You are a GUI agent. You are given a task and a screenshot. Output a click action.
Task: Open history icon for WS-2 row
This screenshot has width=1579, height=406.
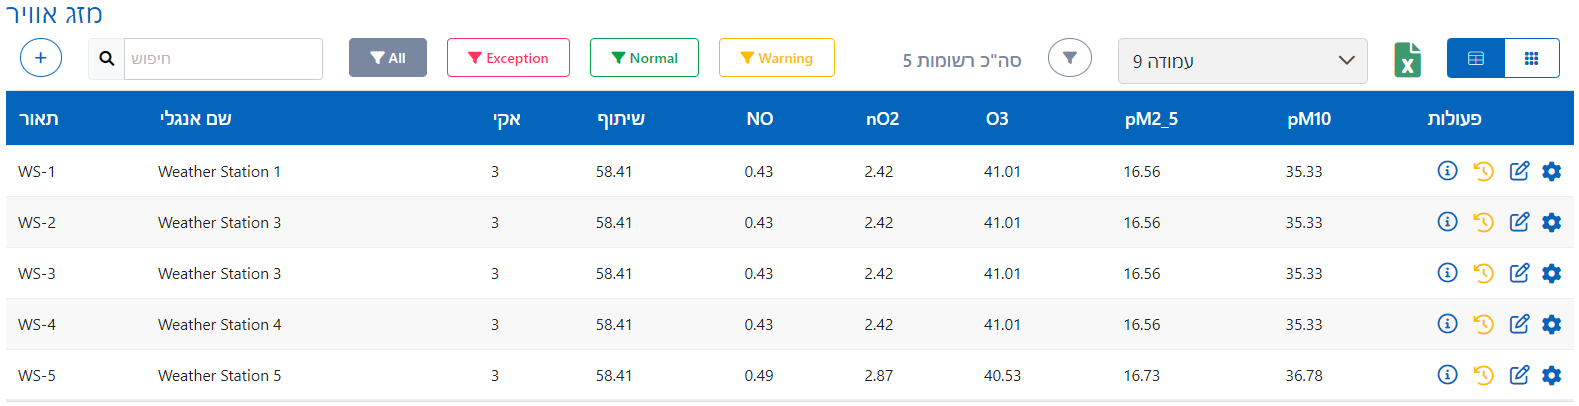click(1483, 222)
